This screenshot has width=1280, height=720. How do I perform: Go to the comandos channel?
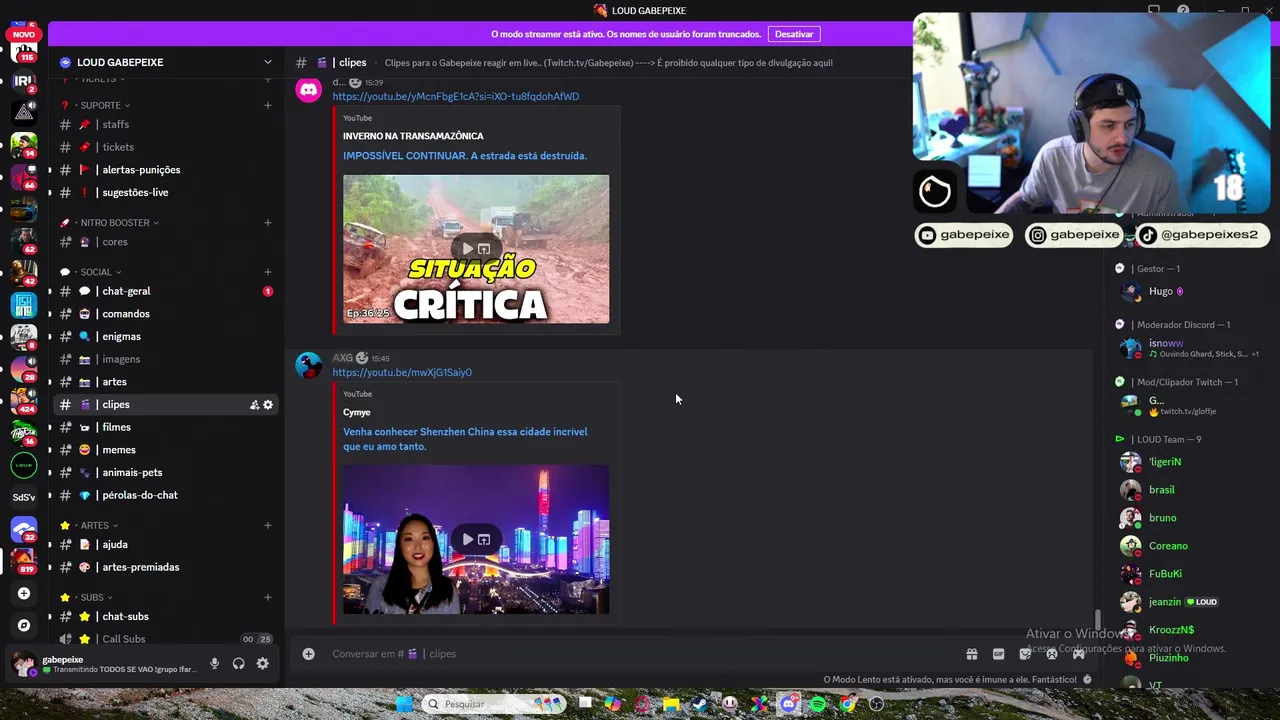(x=165, y=314)
